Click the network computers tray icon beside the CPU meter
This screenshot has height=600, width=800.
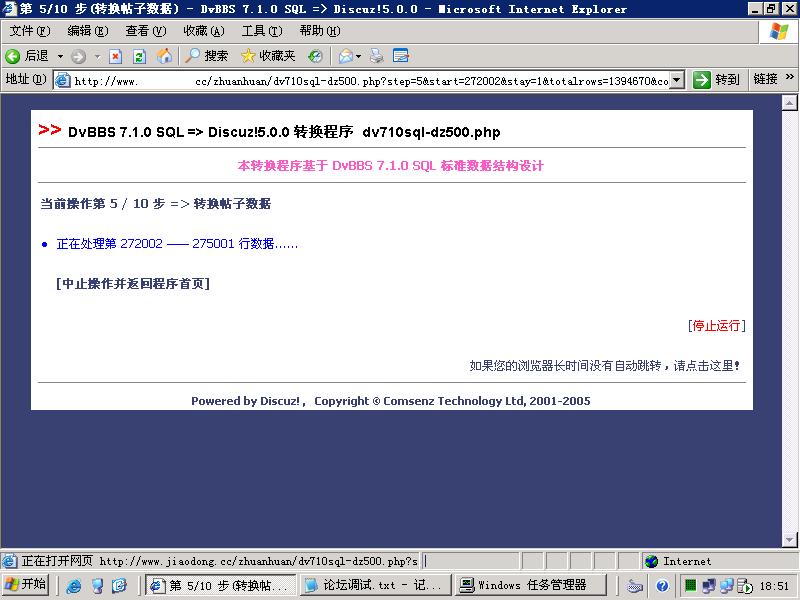tap(709, 586)
